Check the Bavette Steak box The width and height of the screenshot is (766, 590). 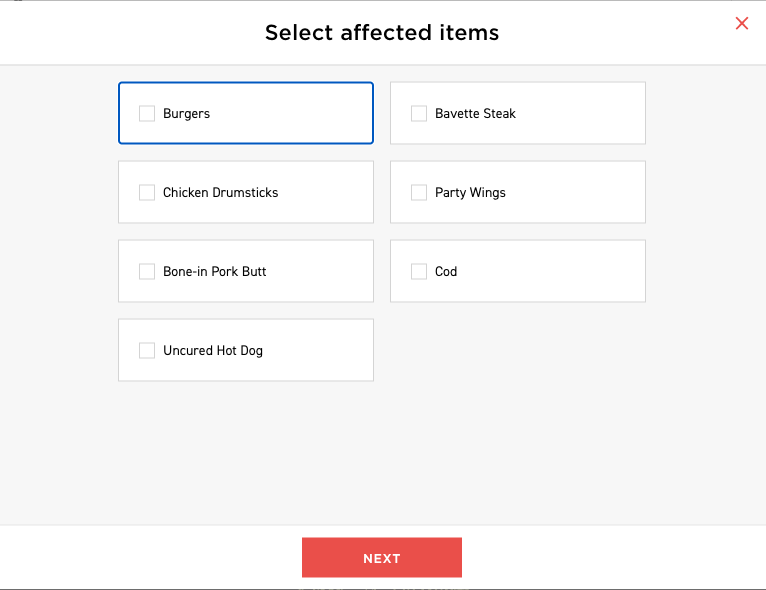pyautogui.click(x=419, y=114)
